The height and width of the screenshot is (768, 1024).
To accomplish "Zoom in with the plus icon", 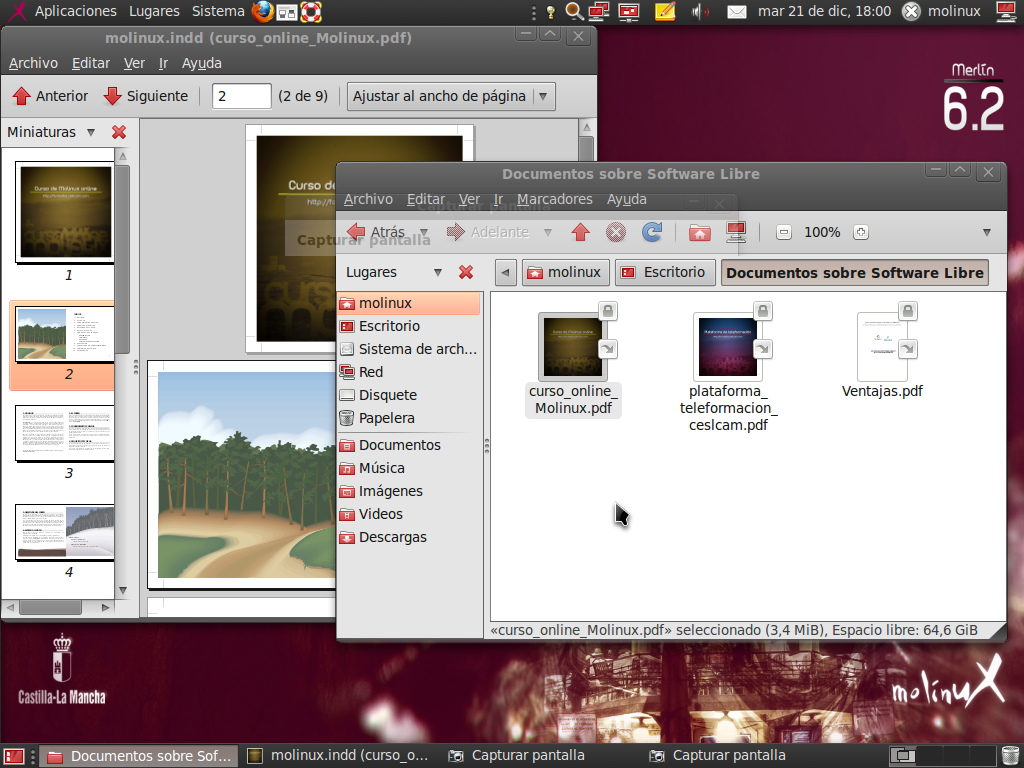I will (861, 232).
